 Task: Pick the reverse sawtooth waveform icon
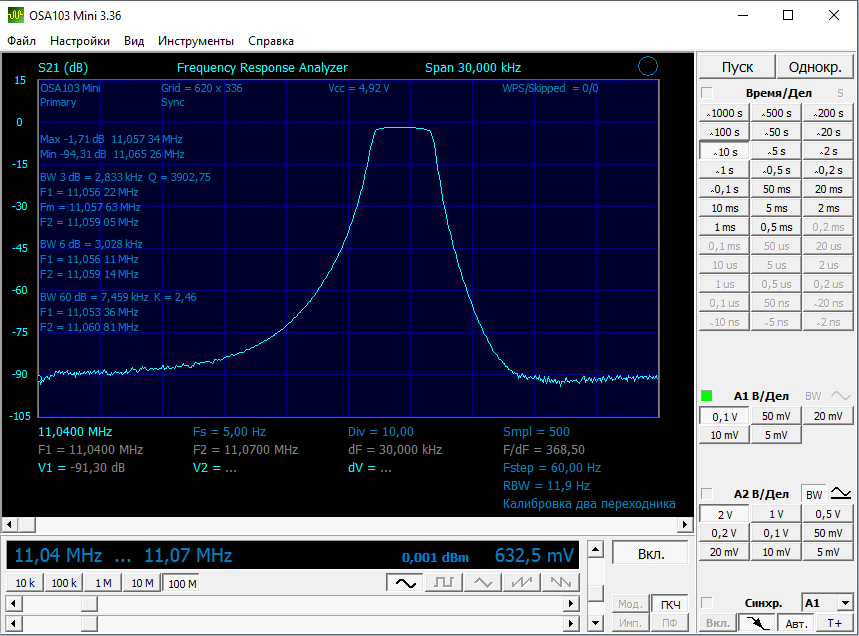coord(561,582)
